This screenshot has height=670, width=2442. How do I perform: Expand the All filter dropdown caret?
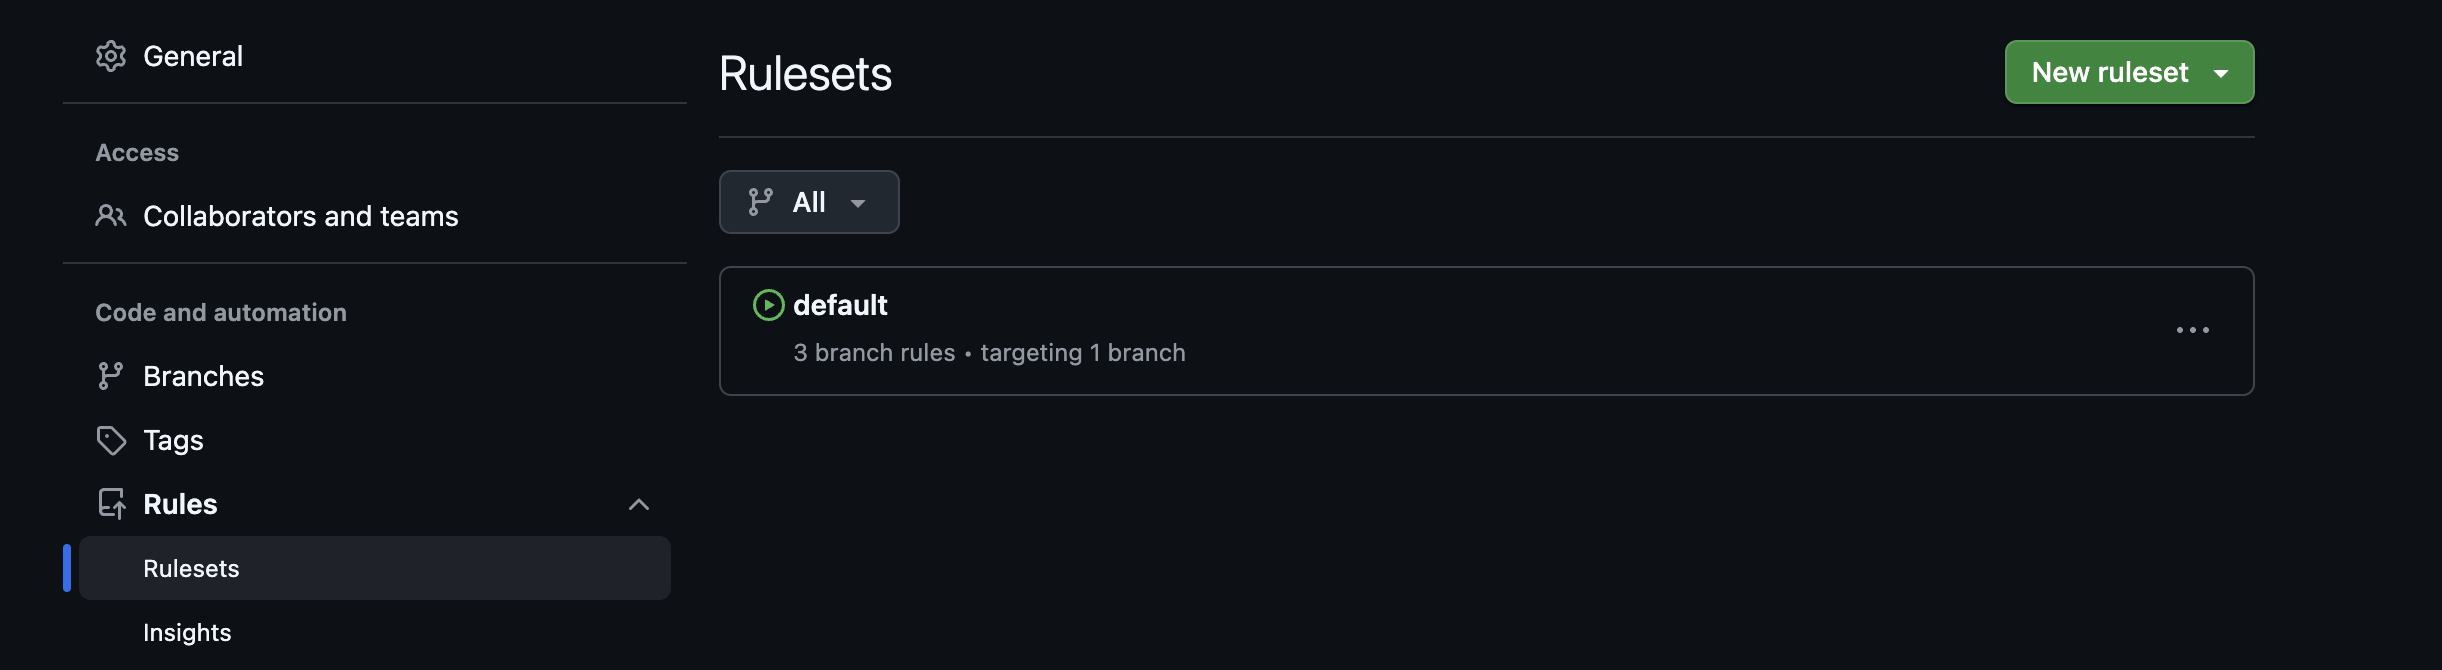tap(858, 203)
